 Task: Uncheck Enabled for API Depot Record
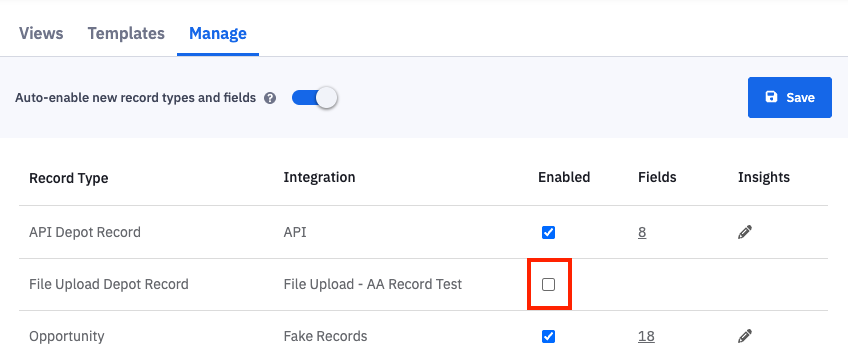pyautogui.click(x=548, y=233)
